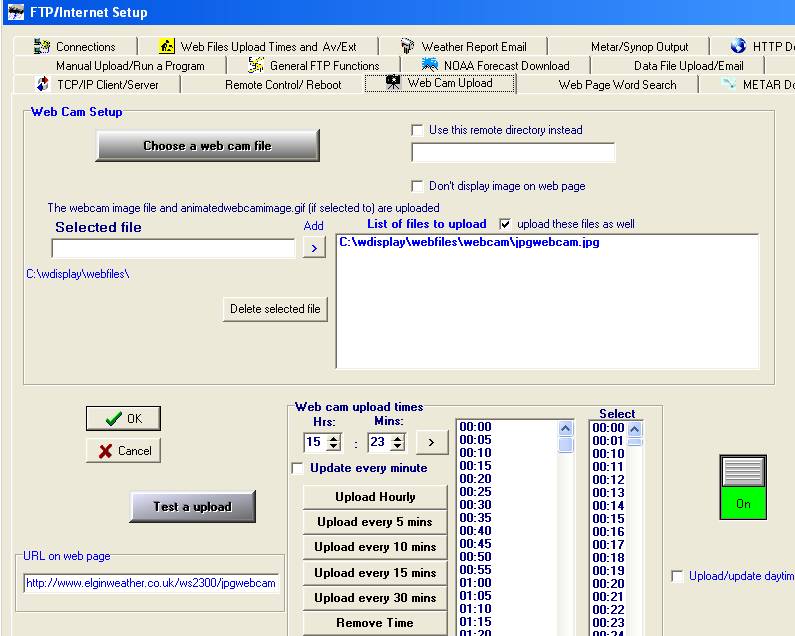Click the upload times list scroll up arrow
The width and height of the screenshot is (795, 636).
(566, 429)
